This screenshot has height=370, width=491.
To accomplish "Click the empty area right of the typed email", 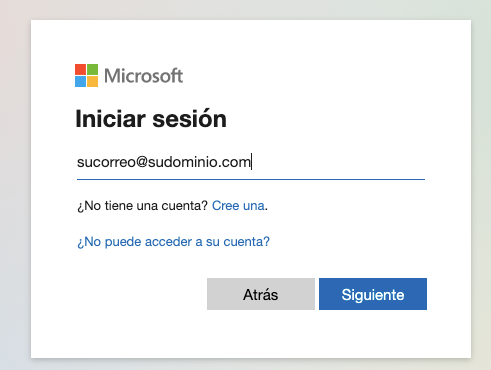I will [x=338, y=162].
